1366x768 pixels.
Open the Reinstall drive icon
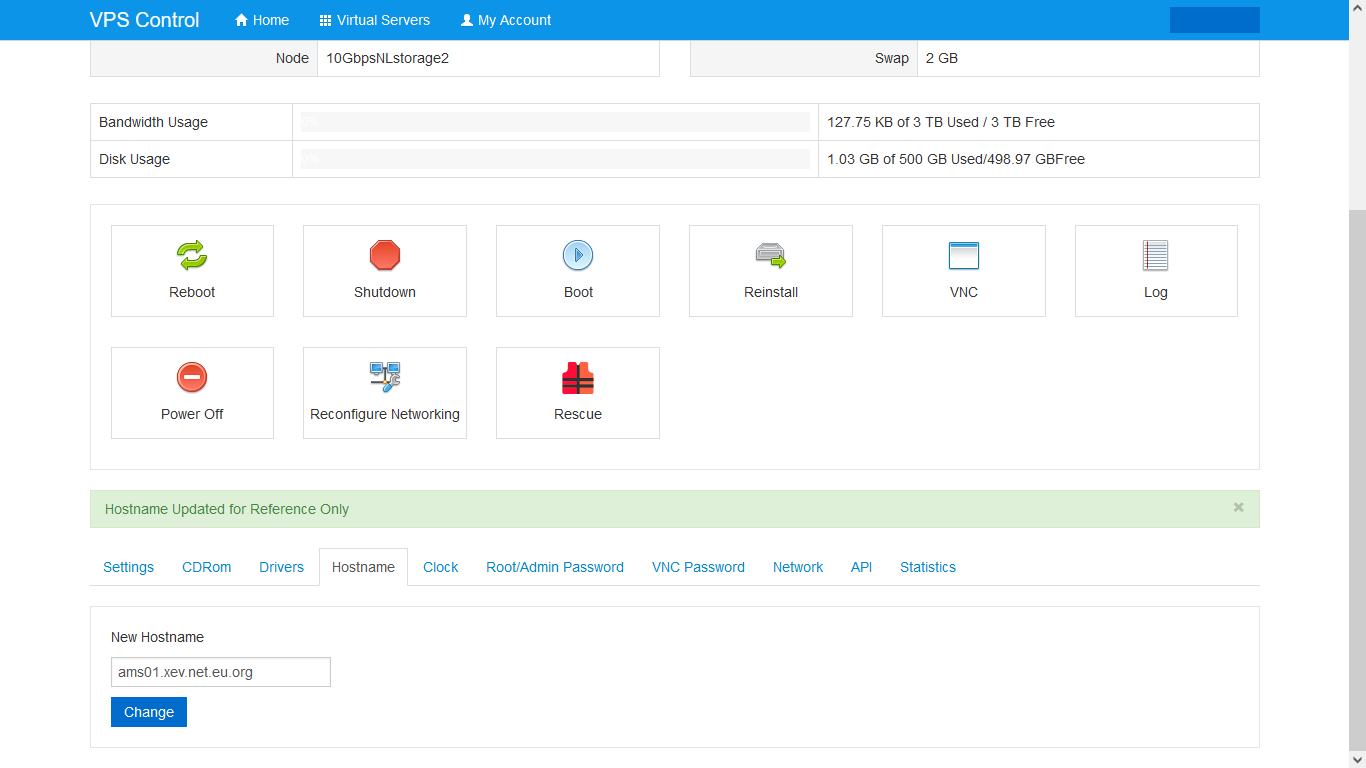(x=770, y=256)
